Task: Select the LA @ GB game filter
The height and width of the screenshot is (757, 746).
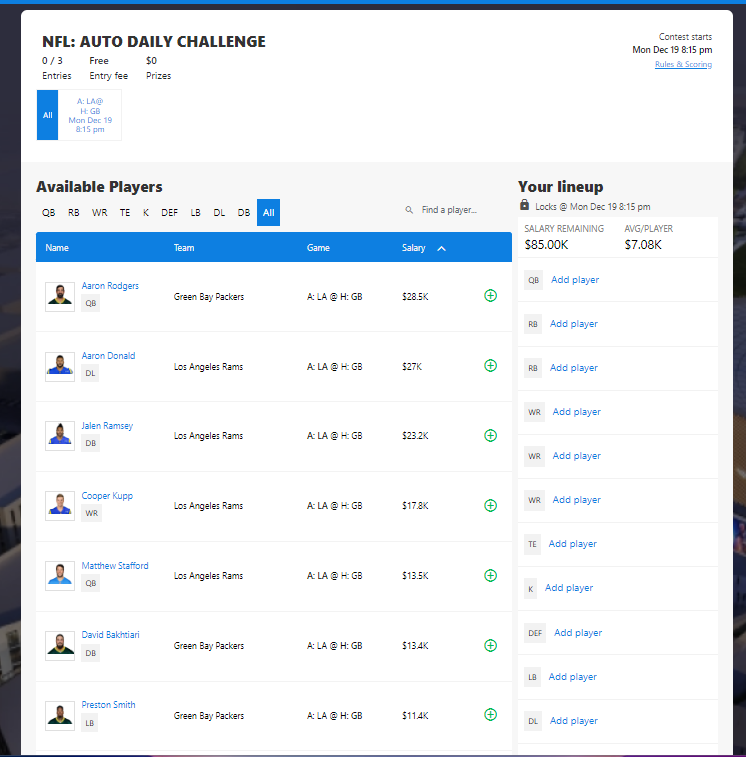Action: (x=90, y=115)
